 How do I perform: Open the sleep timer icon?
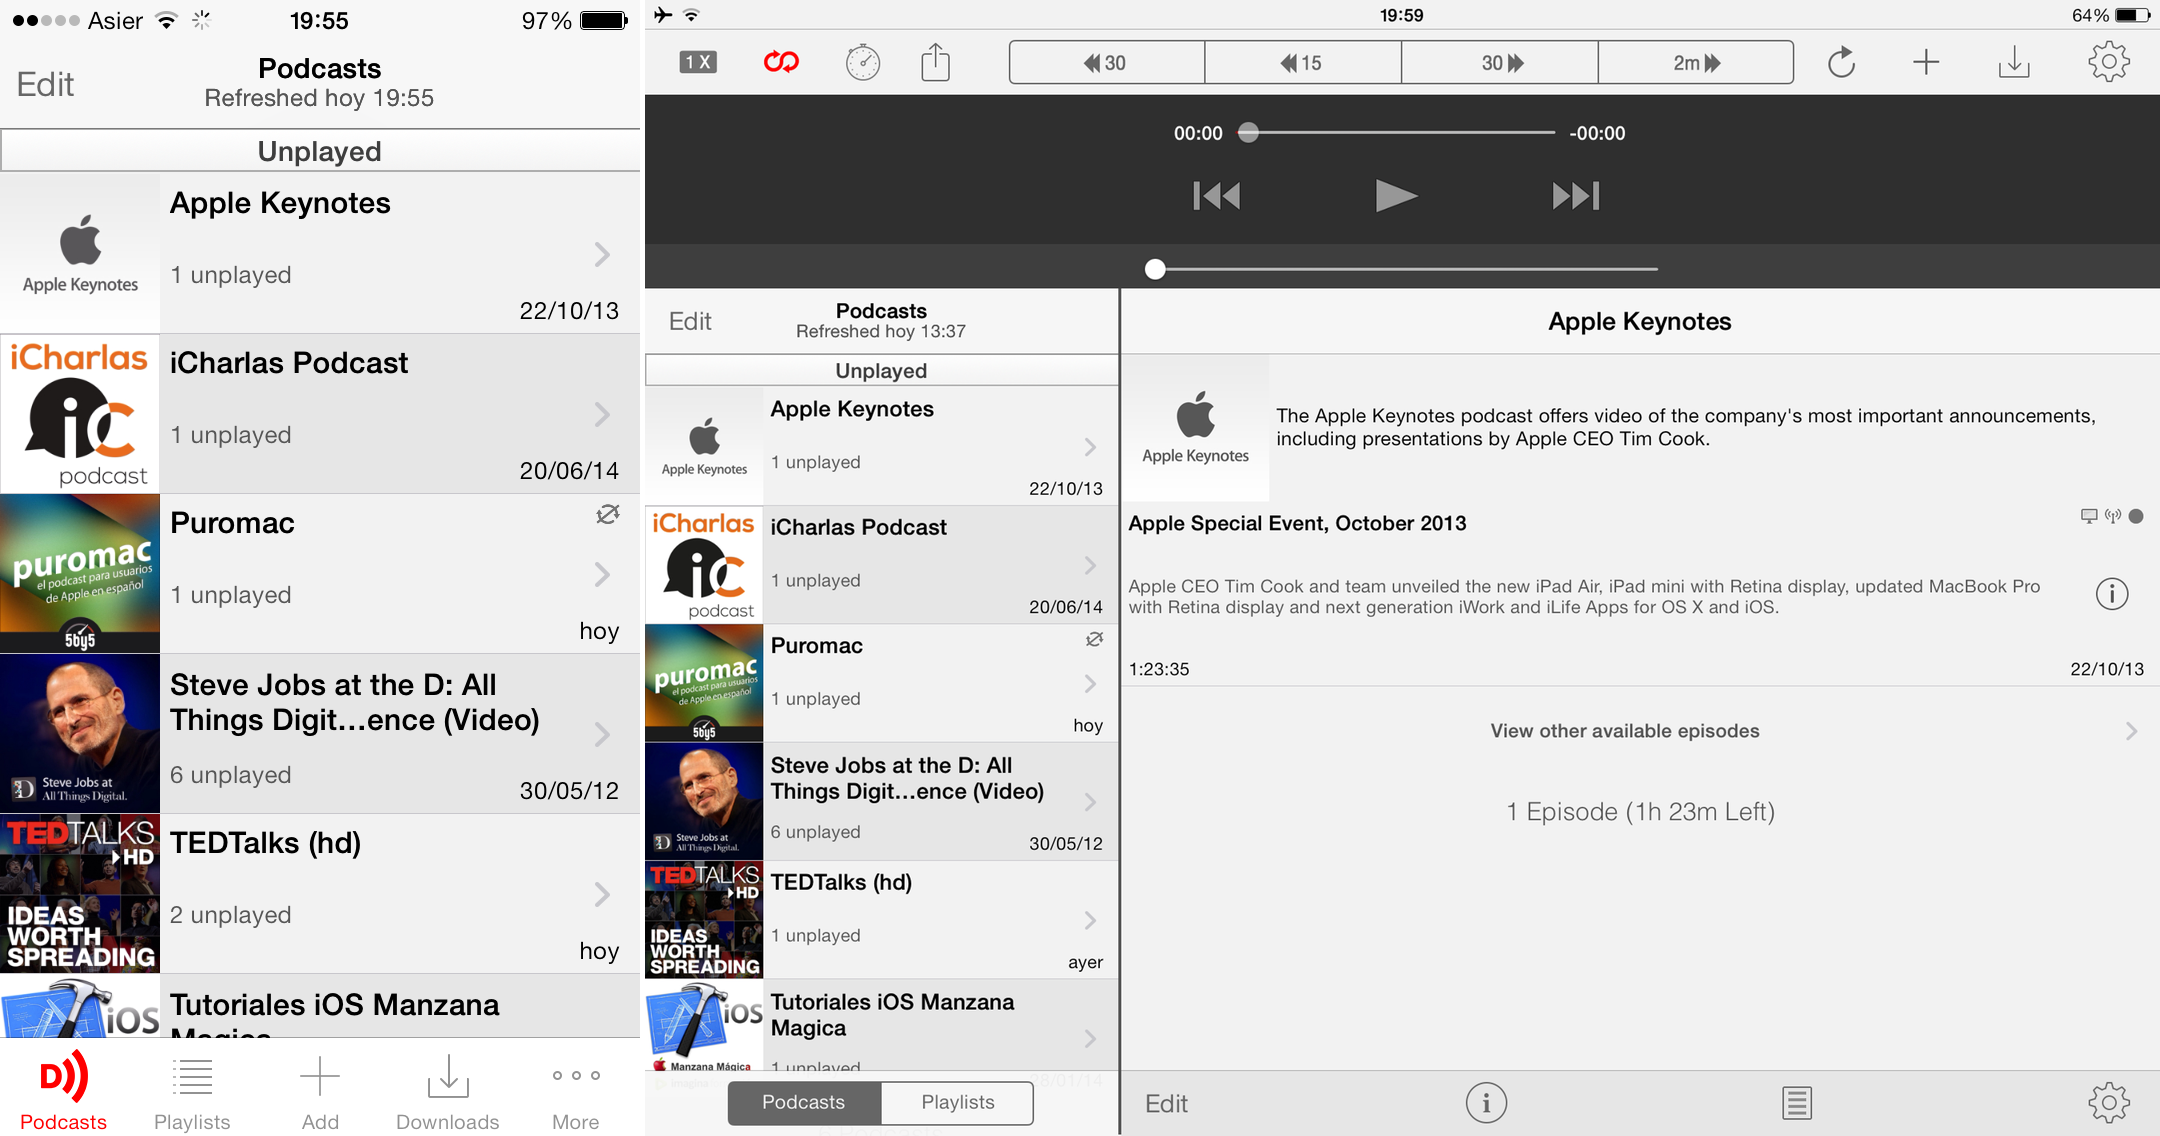(x=862, y=62)
